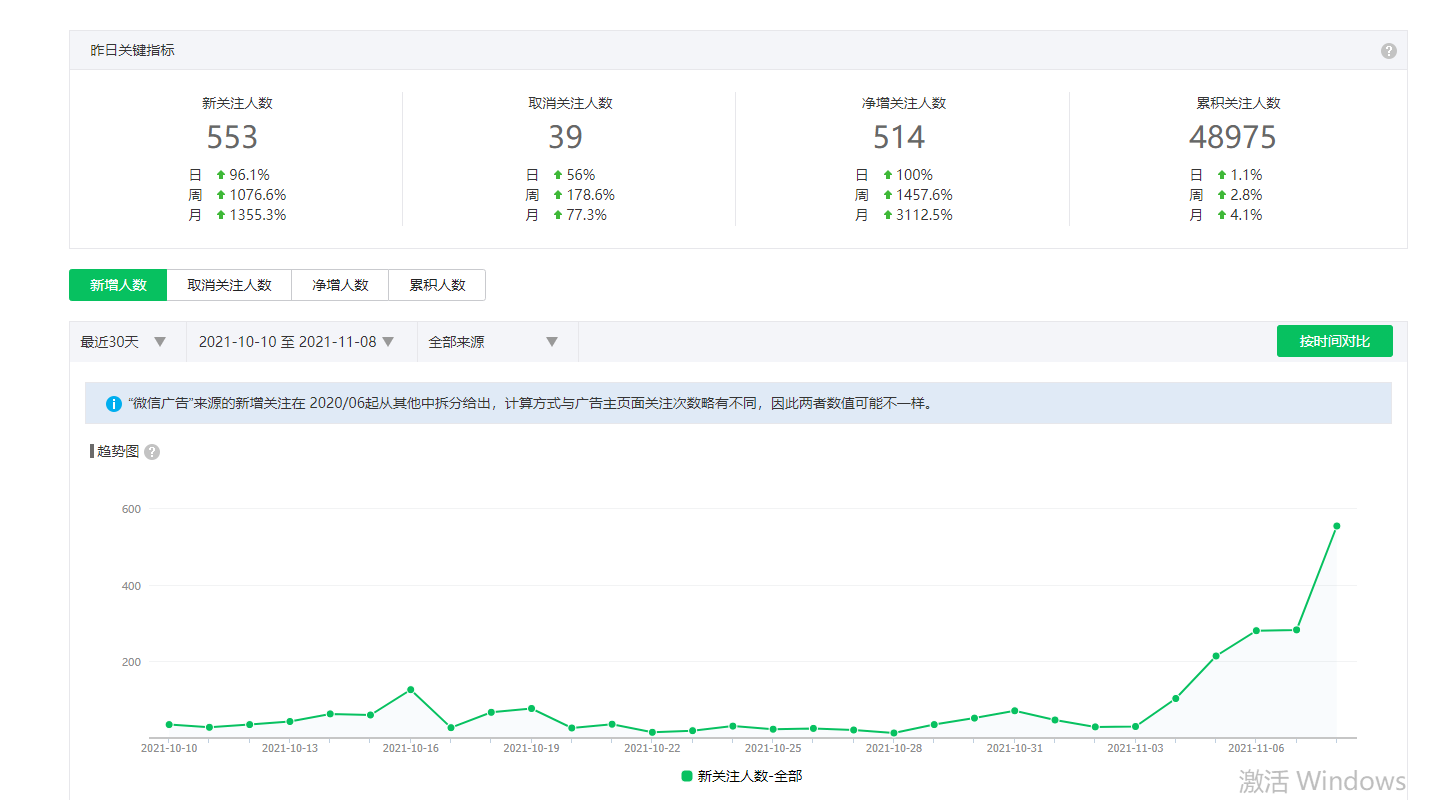The height and width of the screenshot is (800, 1437).
Task: Click the 累积关注人数 value 48975
Action: [x=1233, y=137]
